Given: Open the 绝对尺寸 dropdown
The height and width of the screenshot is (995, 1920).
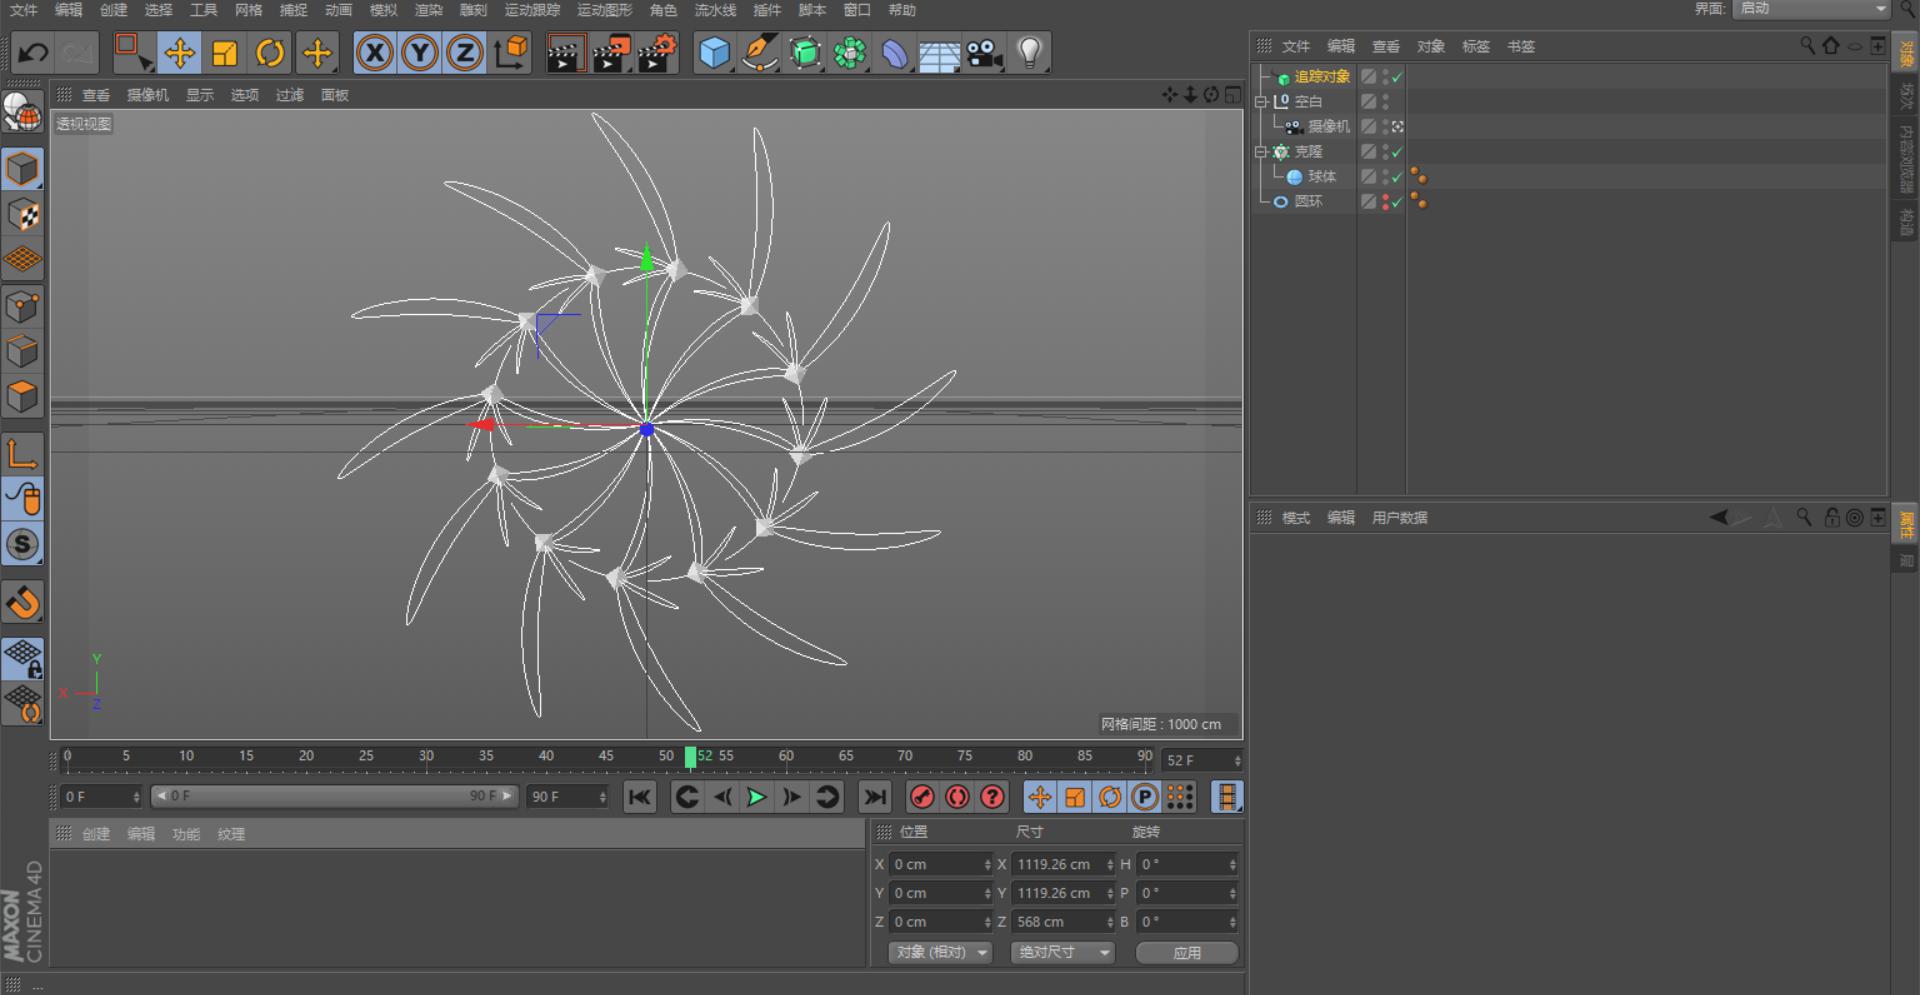Looking at the screenshot, I should (x=1062, y=953).
